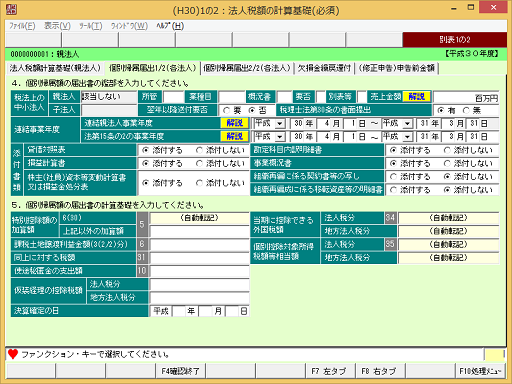Click the application icon in the title bar
512x384 pixels.
click(x=11, y=9)
